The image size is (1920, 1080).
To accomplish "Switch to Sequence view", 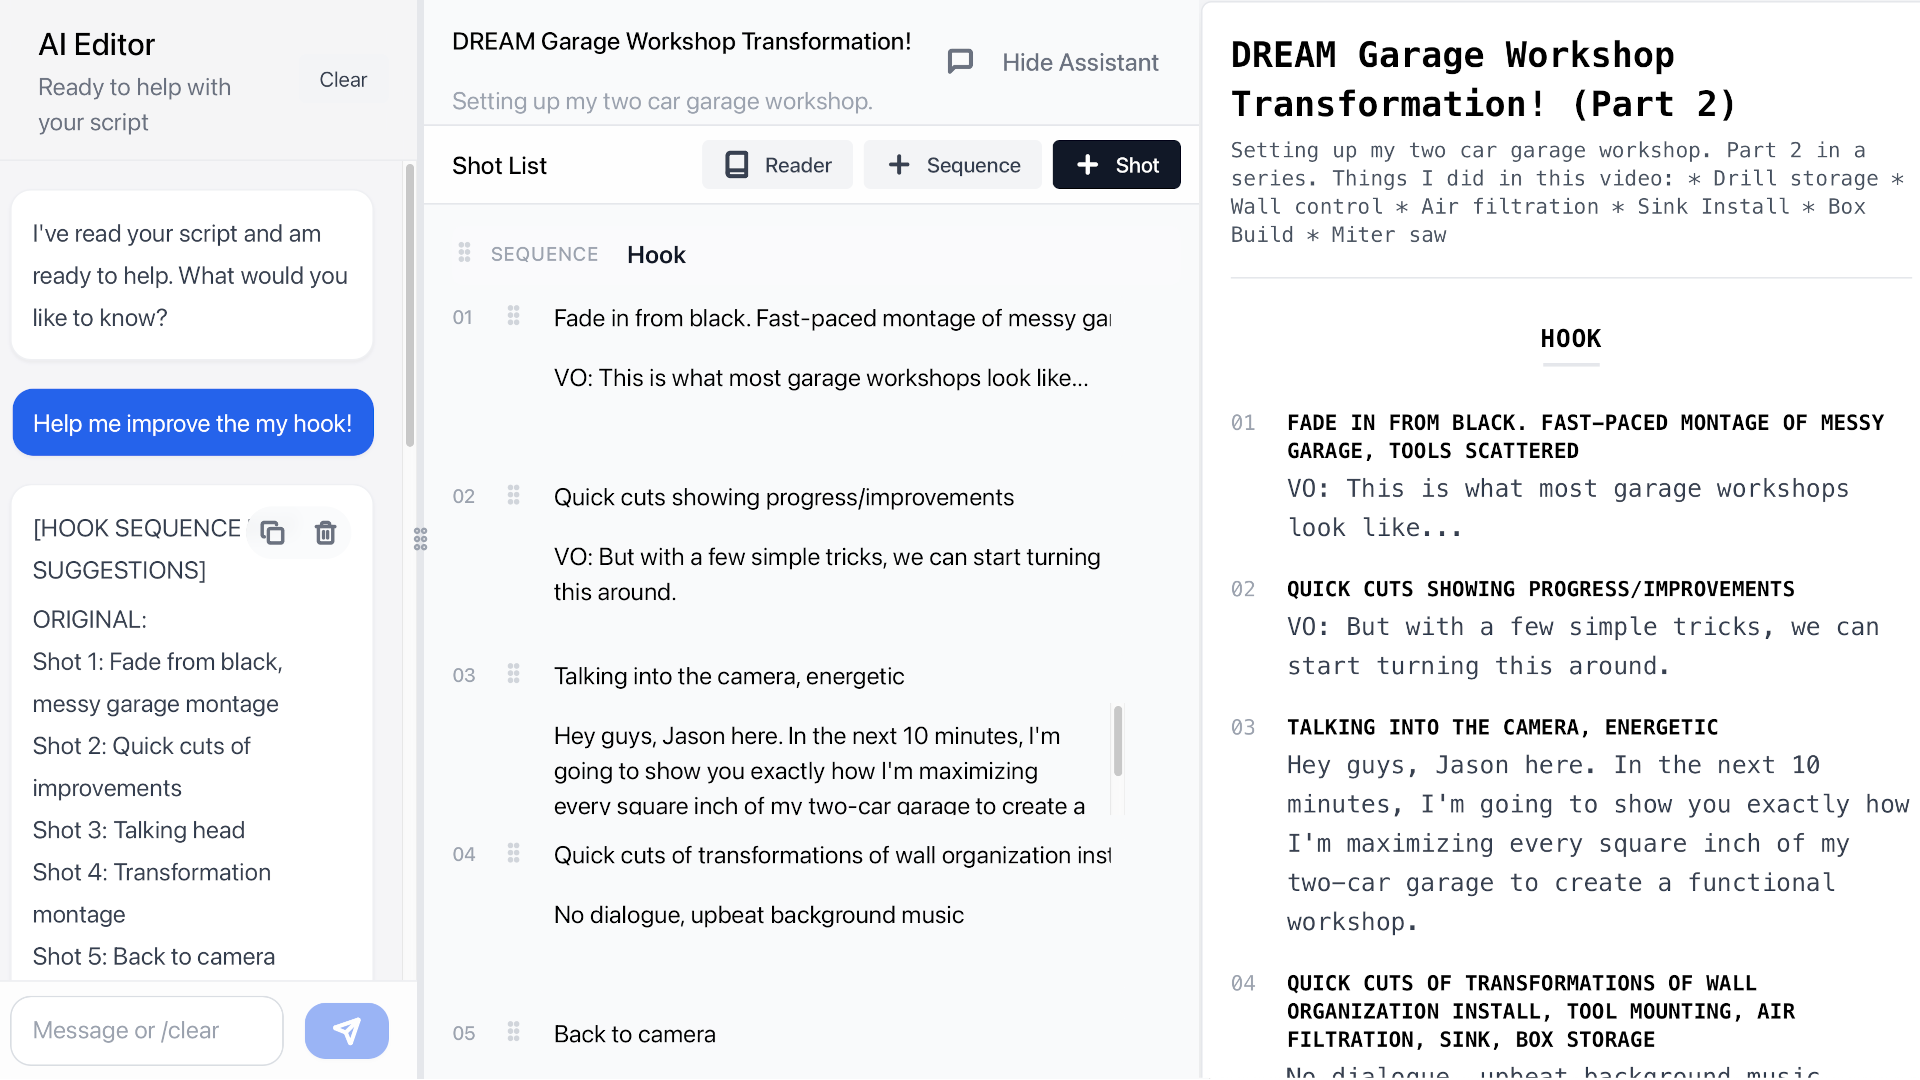I will coord(952,164).
